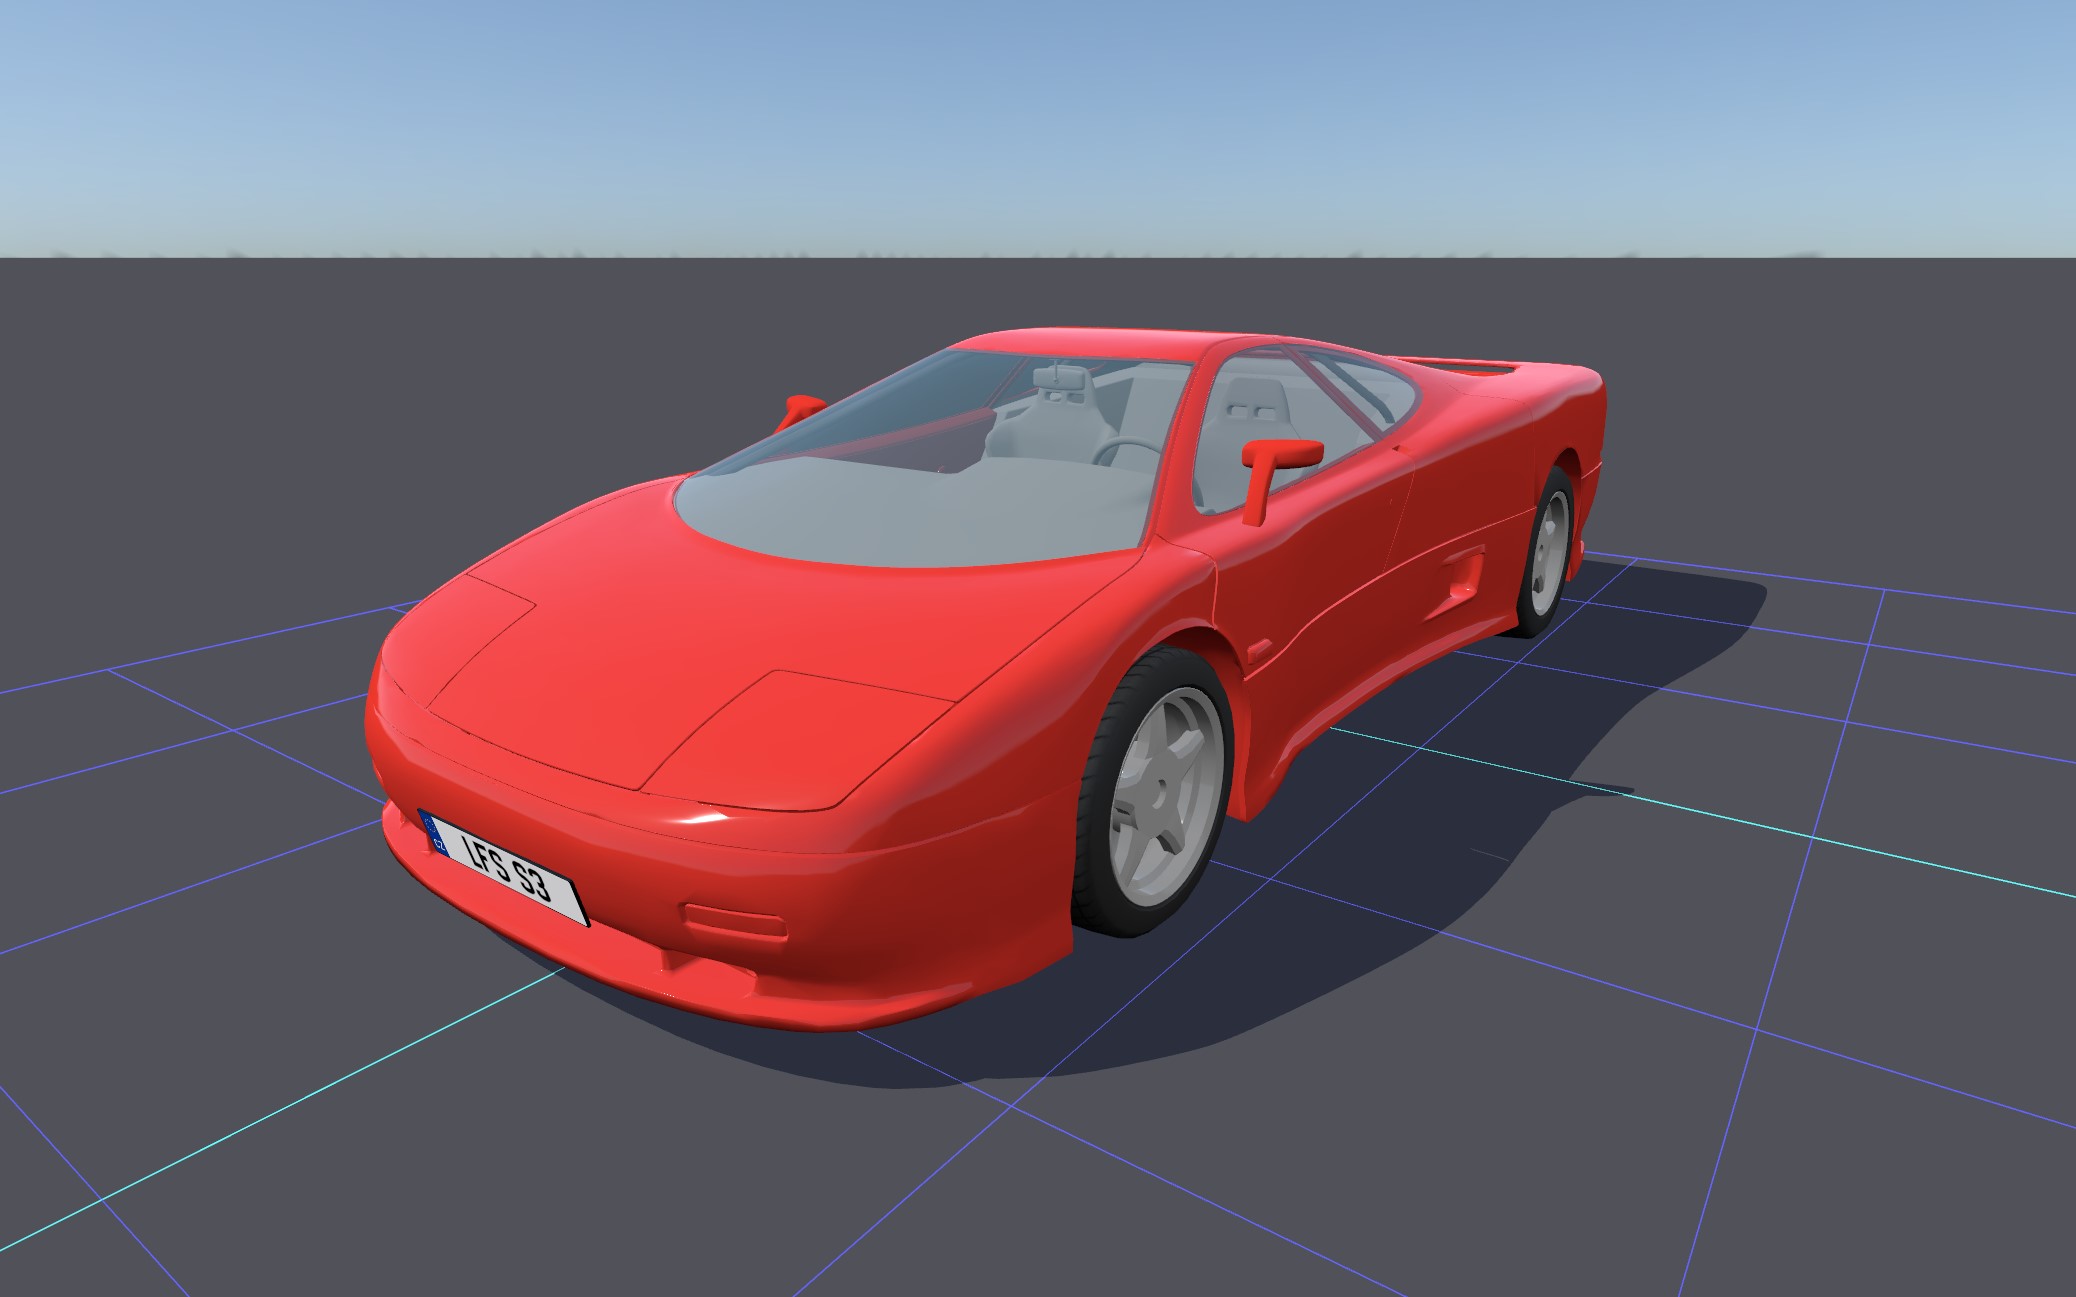2076x1297 pixels.
Task: Select the front bumper indicator light recess
Action: click(x=732, y=920)
